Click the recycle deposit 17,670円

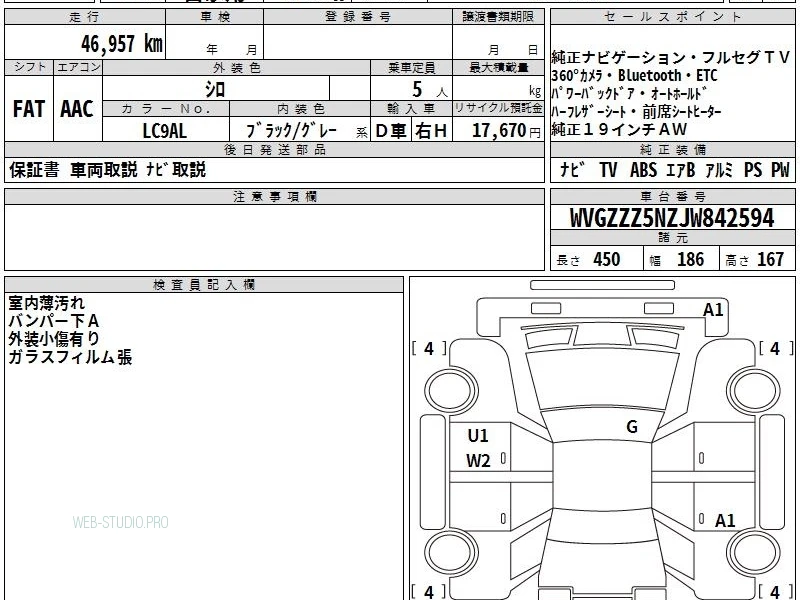coord(506,131)
